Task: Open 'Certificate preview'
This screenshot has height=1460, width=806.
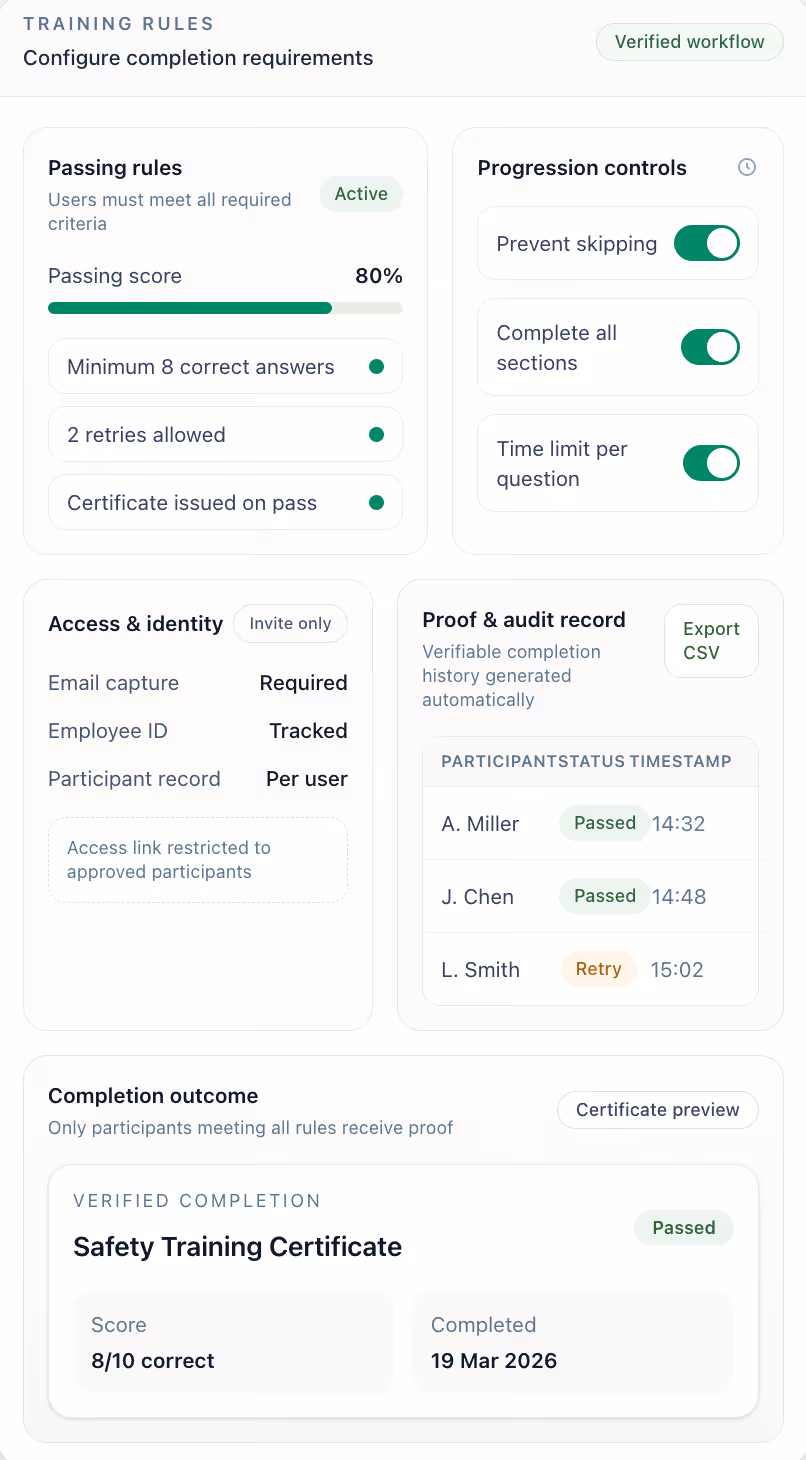Action: point(657,1110)
